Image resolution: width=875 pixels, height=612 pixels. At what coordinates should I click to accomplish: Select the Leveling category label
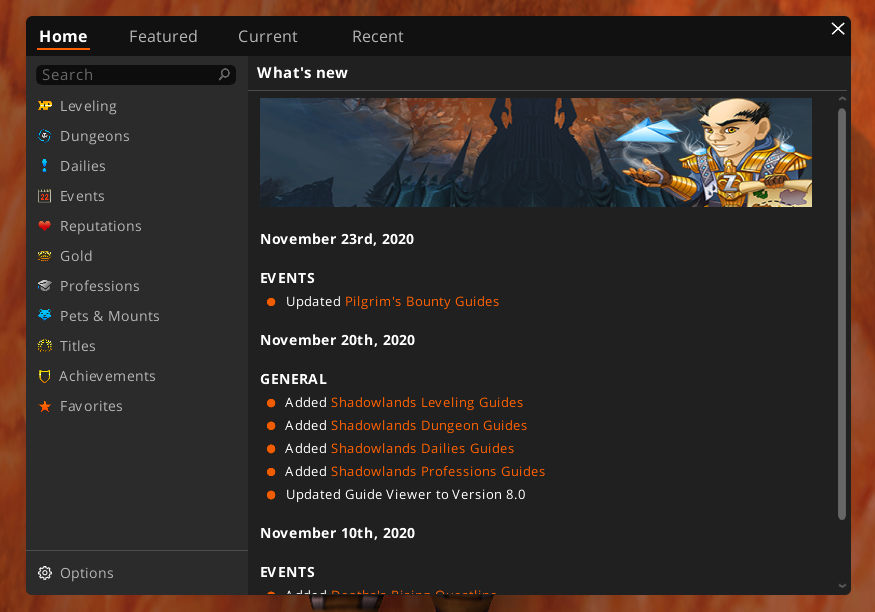[88, 106]
